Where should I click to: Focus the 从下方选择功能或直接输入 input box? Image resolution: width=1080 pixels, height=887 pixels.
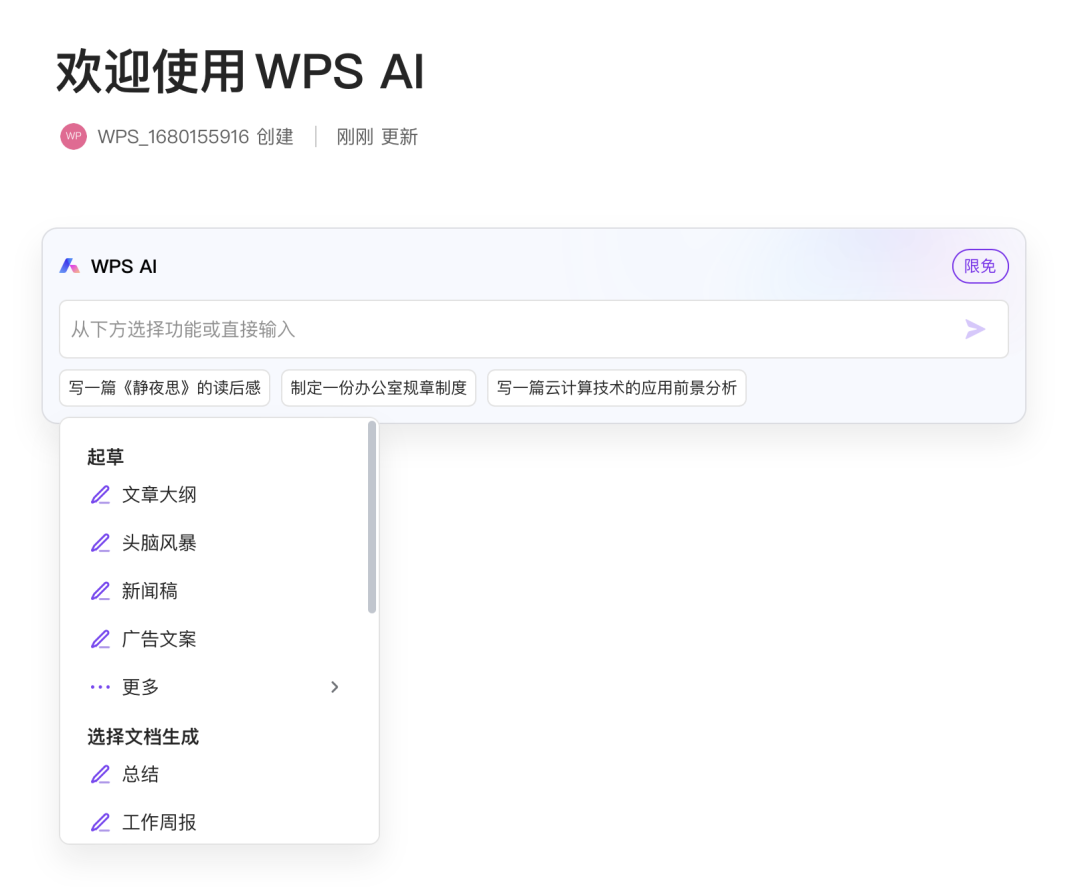(534, 329)
